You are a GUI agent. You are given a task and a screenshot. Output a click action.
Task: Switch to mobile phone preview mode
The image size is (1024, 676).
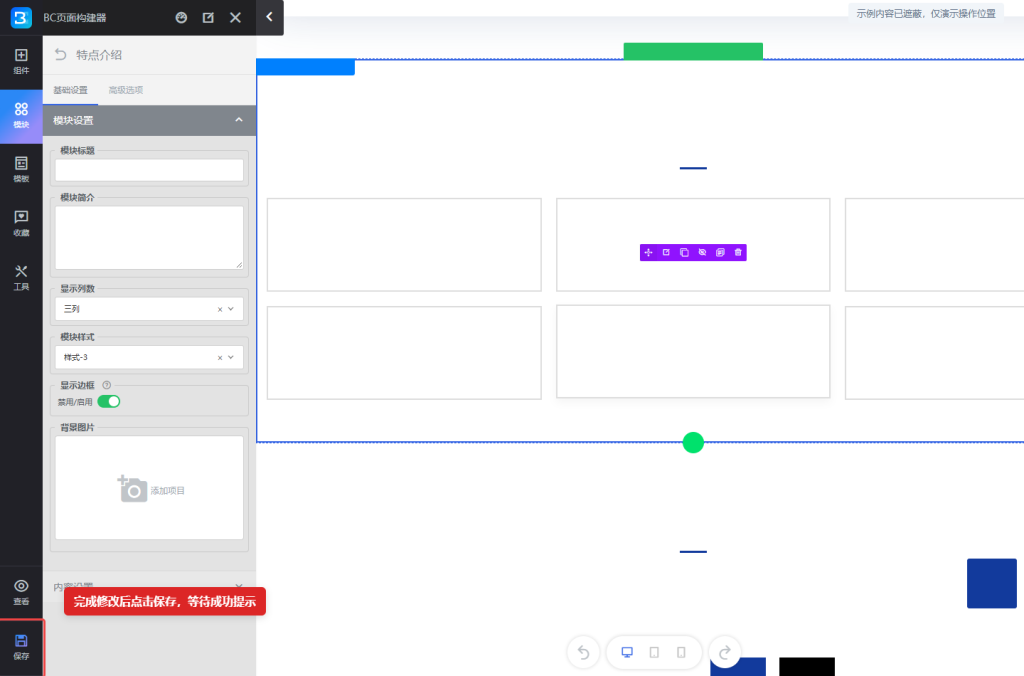681,652
